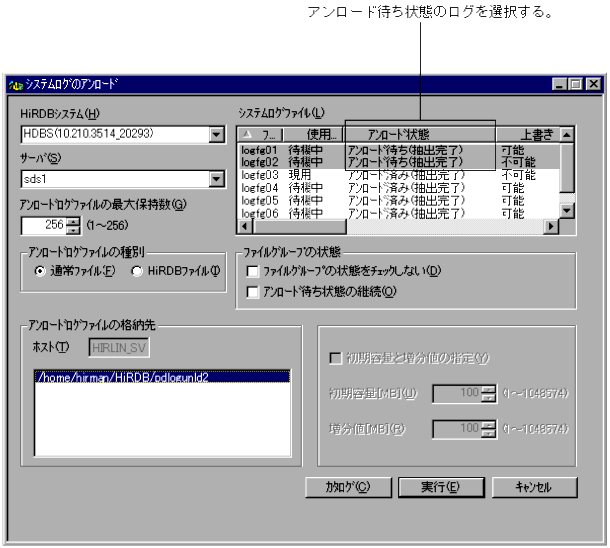Viewport: 610px width, 548px height.
Task: Click the list scroll left arrow
Action: 245,226
